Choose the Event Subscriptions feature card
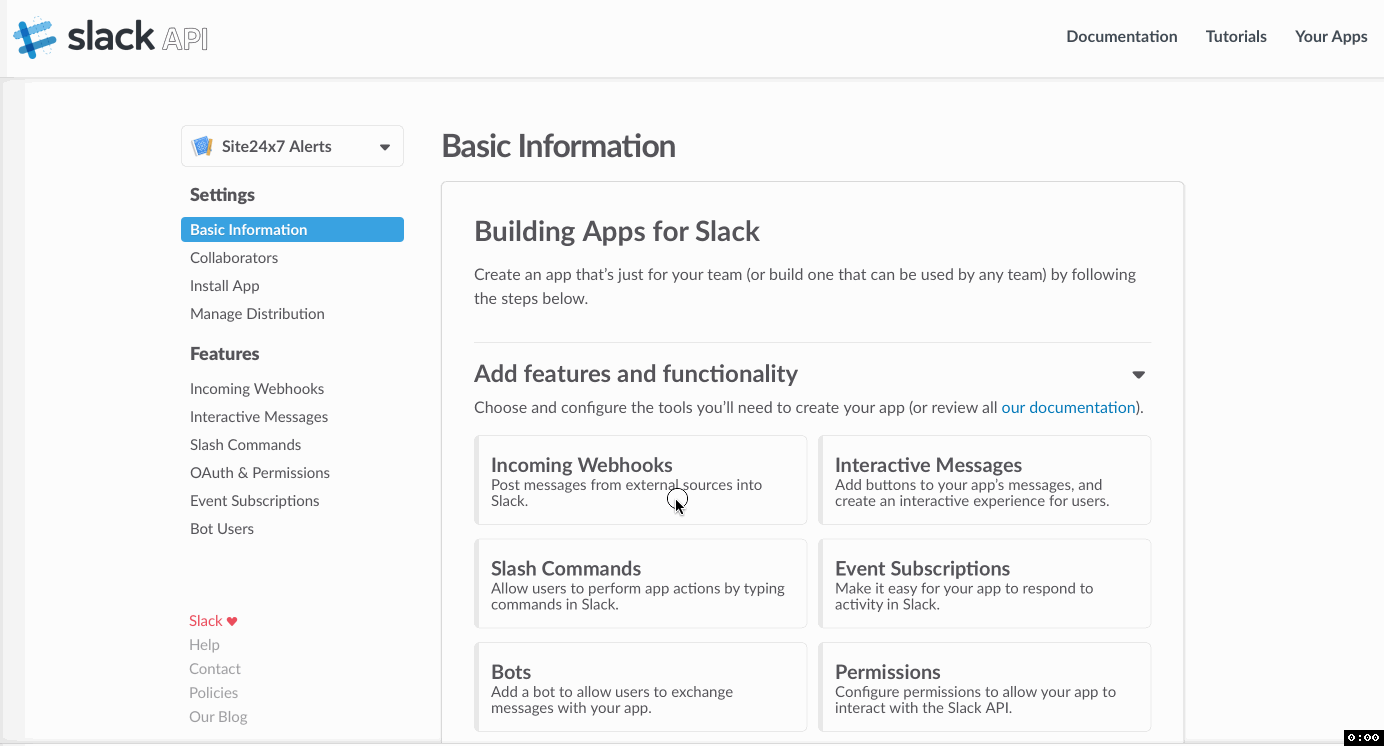This screenshot has width=1384, height=746. [x=985, y=584]
